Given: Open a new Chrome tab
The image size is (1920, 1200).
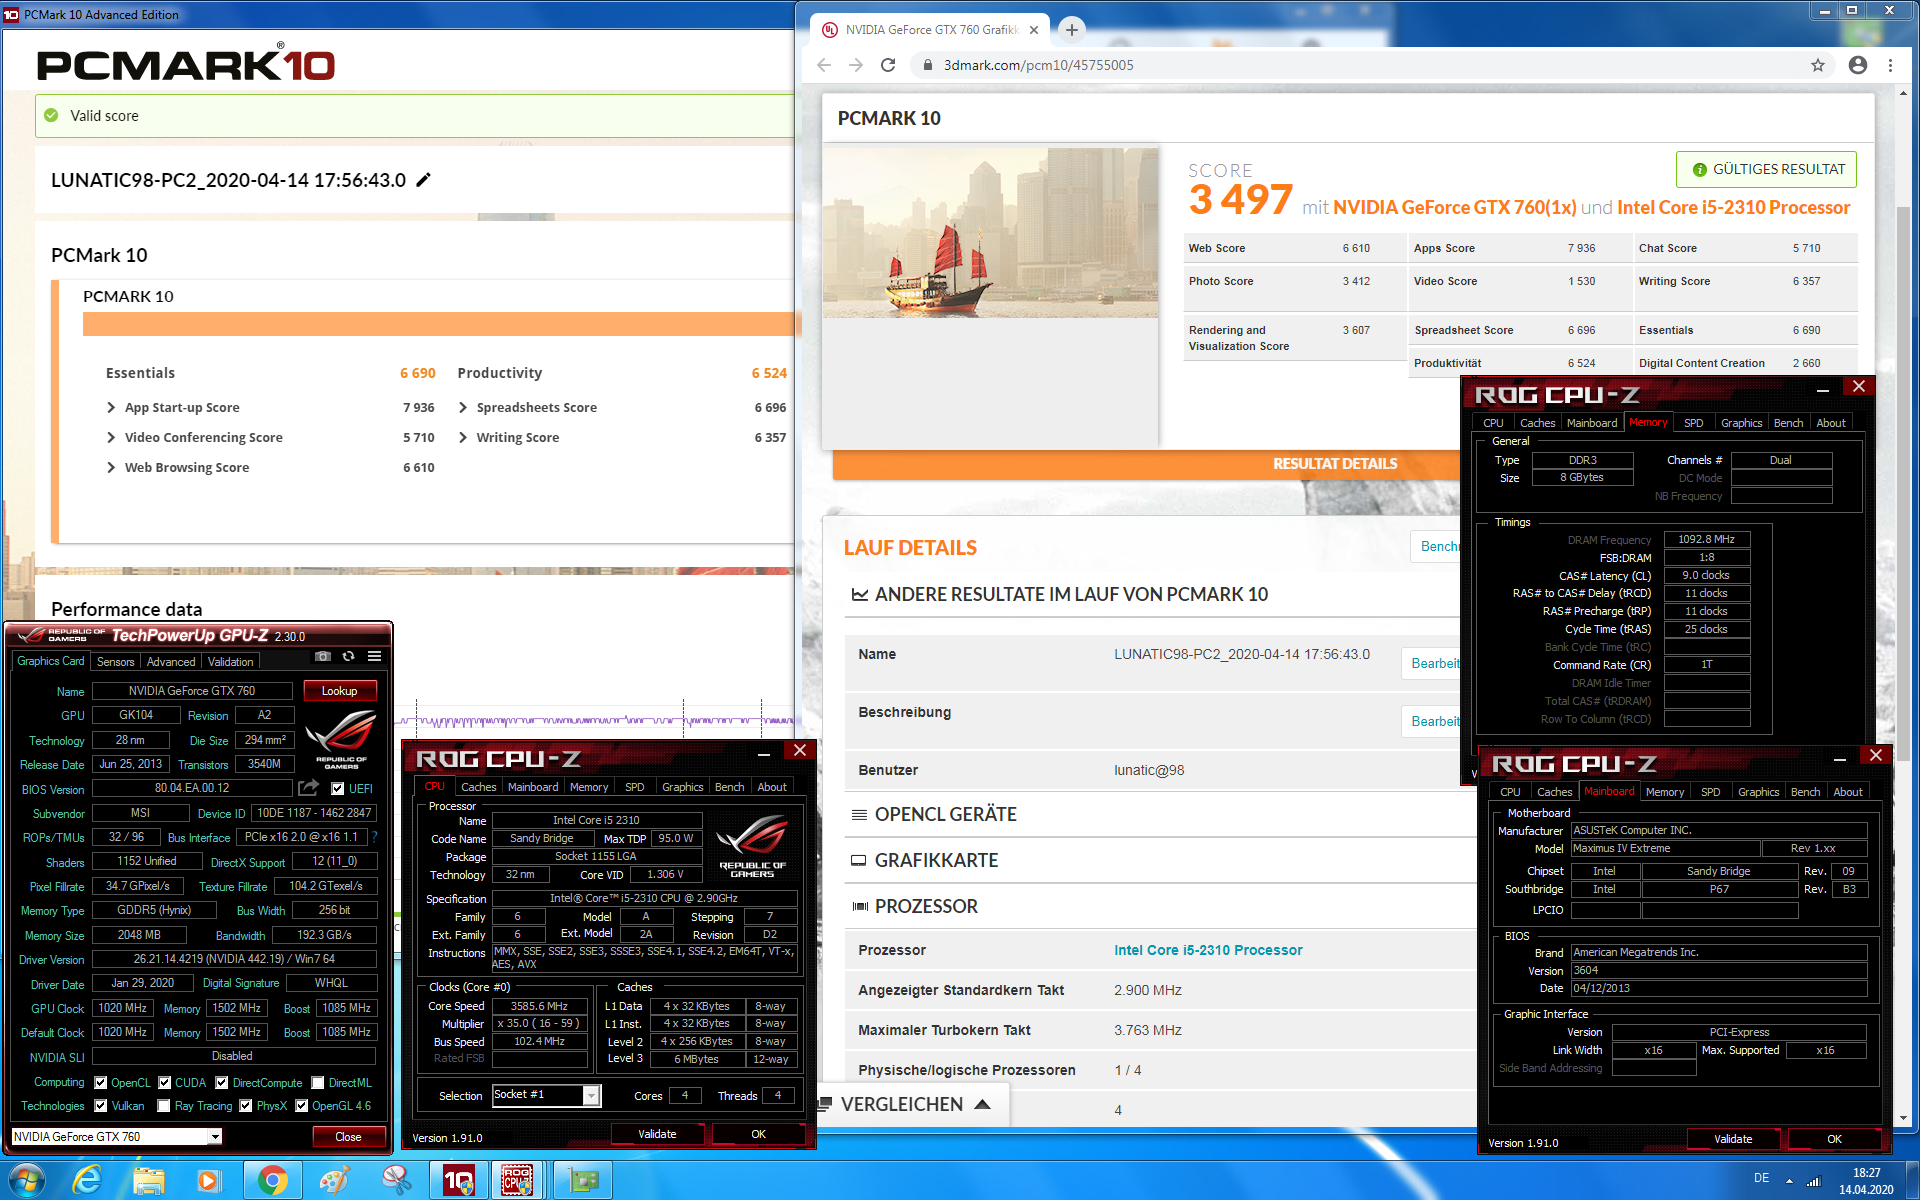Looking at the screenshot, I should click(1071, 30).
